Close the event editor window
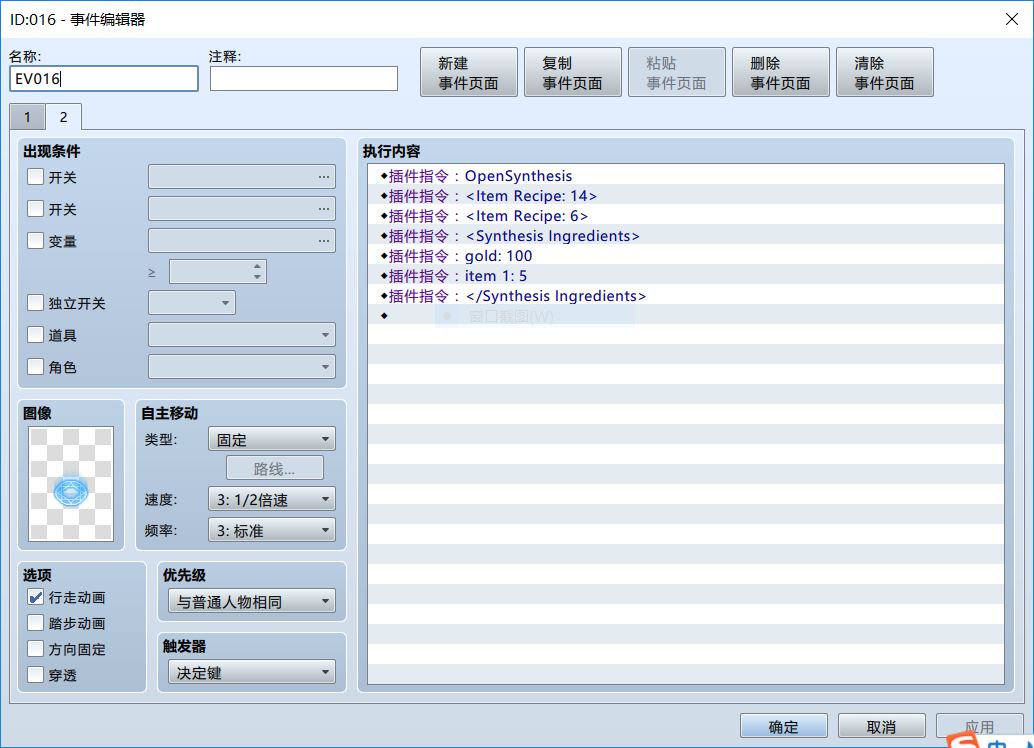Image resolution: width=1034 pixels, height=748 pixels. (1012, 19)
